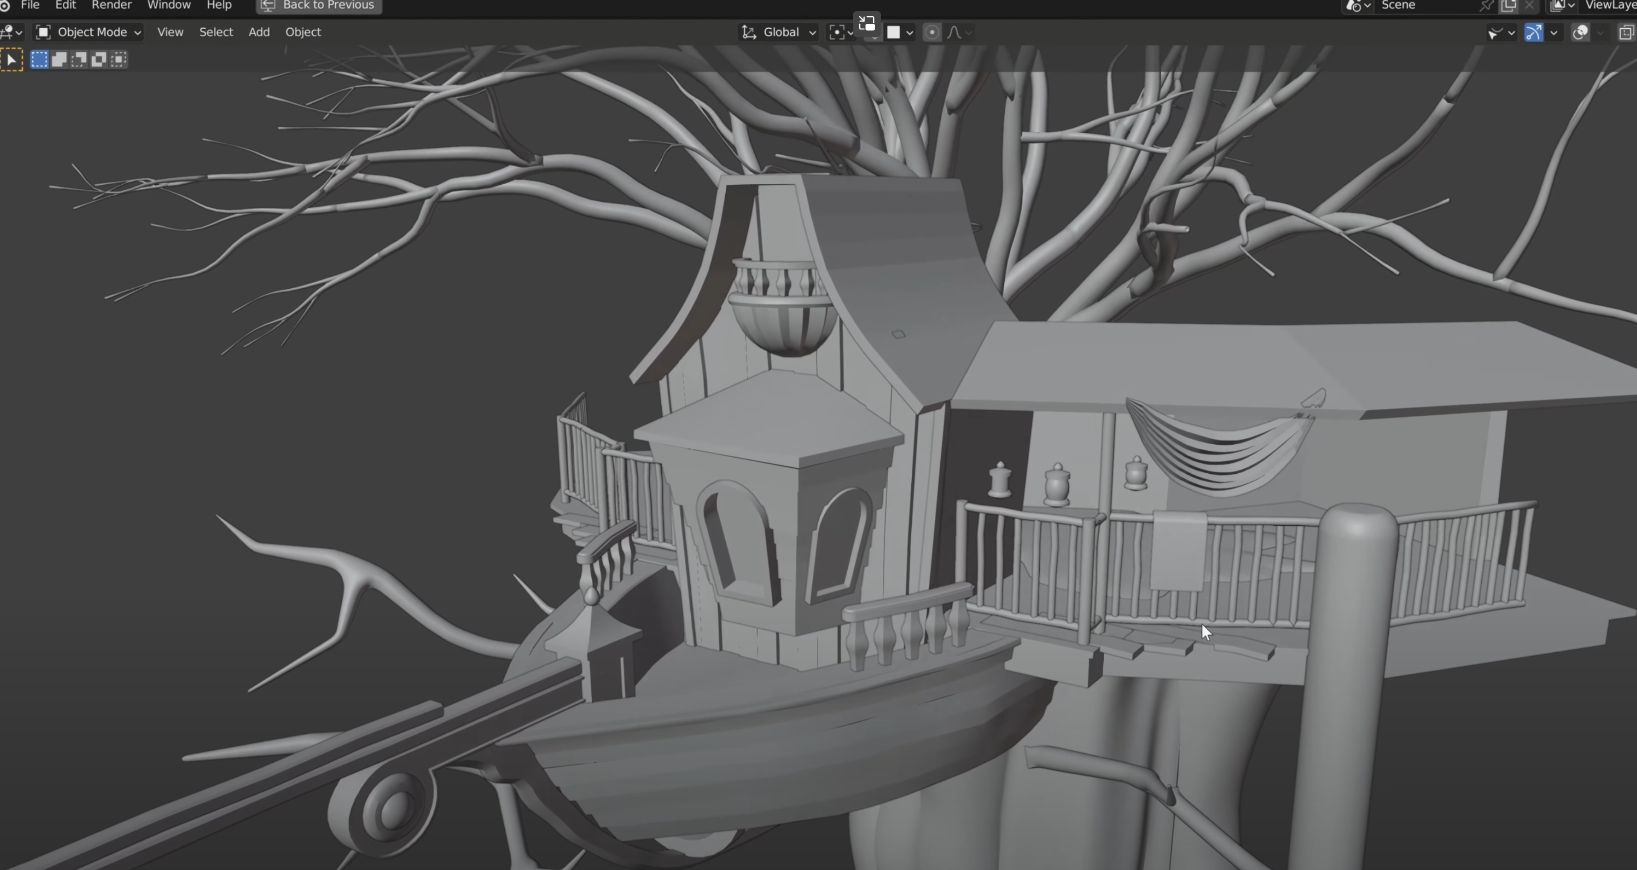Toggle viewport gizmos display
The image size is (1637, 870).
click(1534, 33)
